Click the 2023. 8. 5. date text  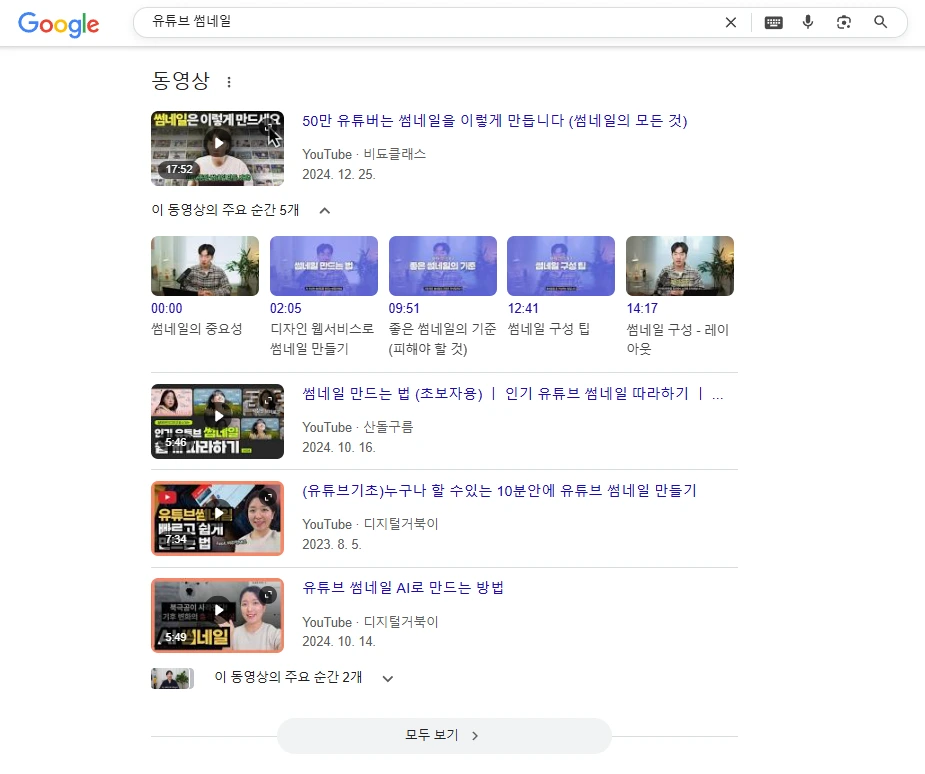click(332, 545)
